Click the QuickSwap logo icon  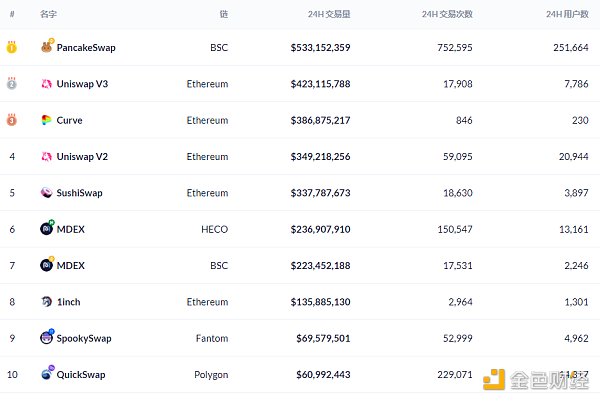click(x=47, y=374)
